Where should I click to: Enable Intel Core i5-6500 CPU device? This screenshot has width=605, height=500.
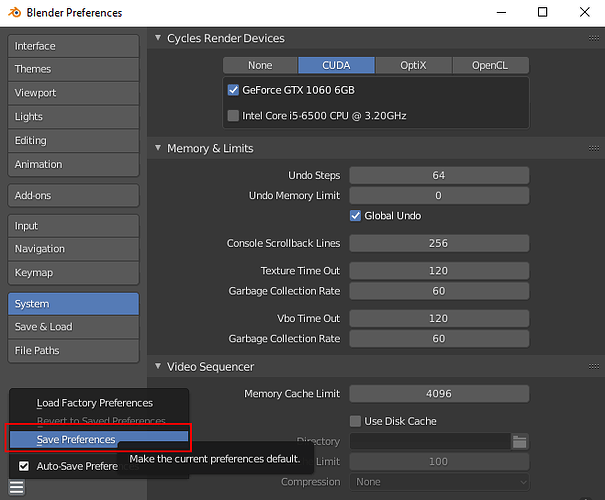point(233,115)
